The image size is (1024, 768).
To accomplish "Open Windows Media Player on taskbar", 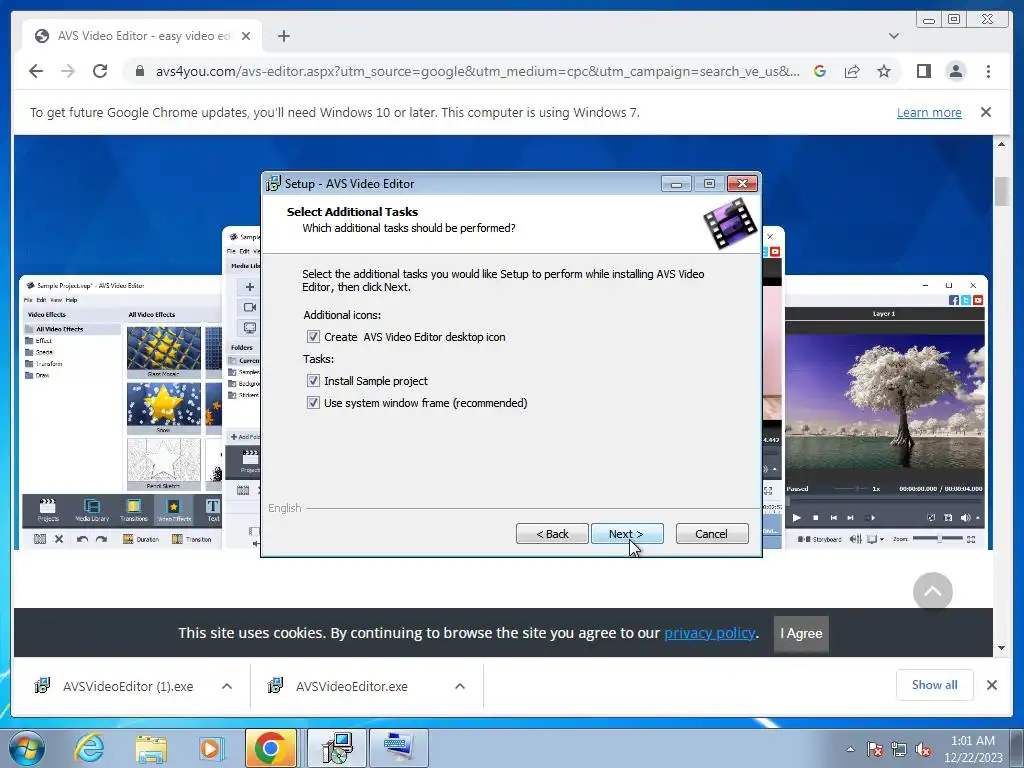I will click(x=210, y=748).
